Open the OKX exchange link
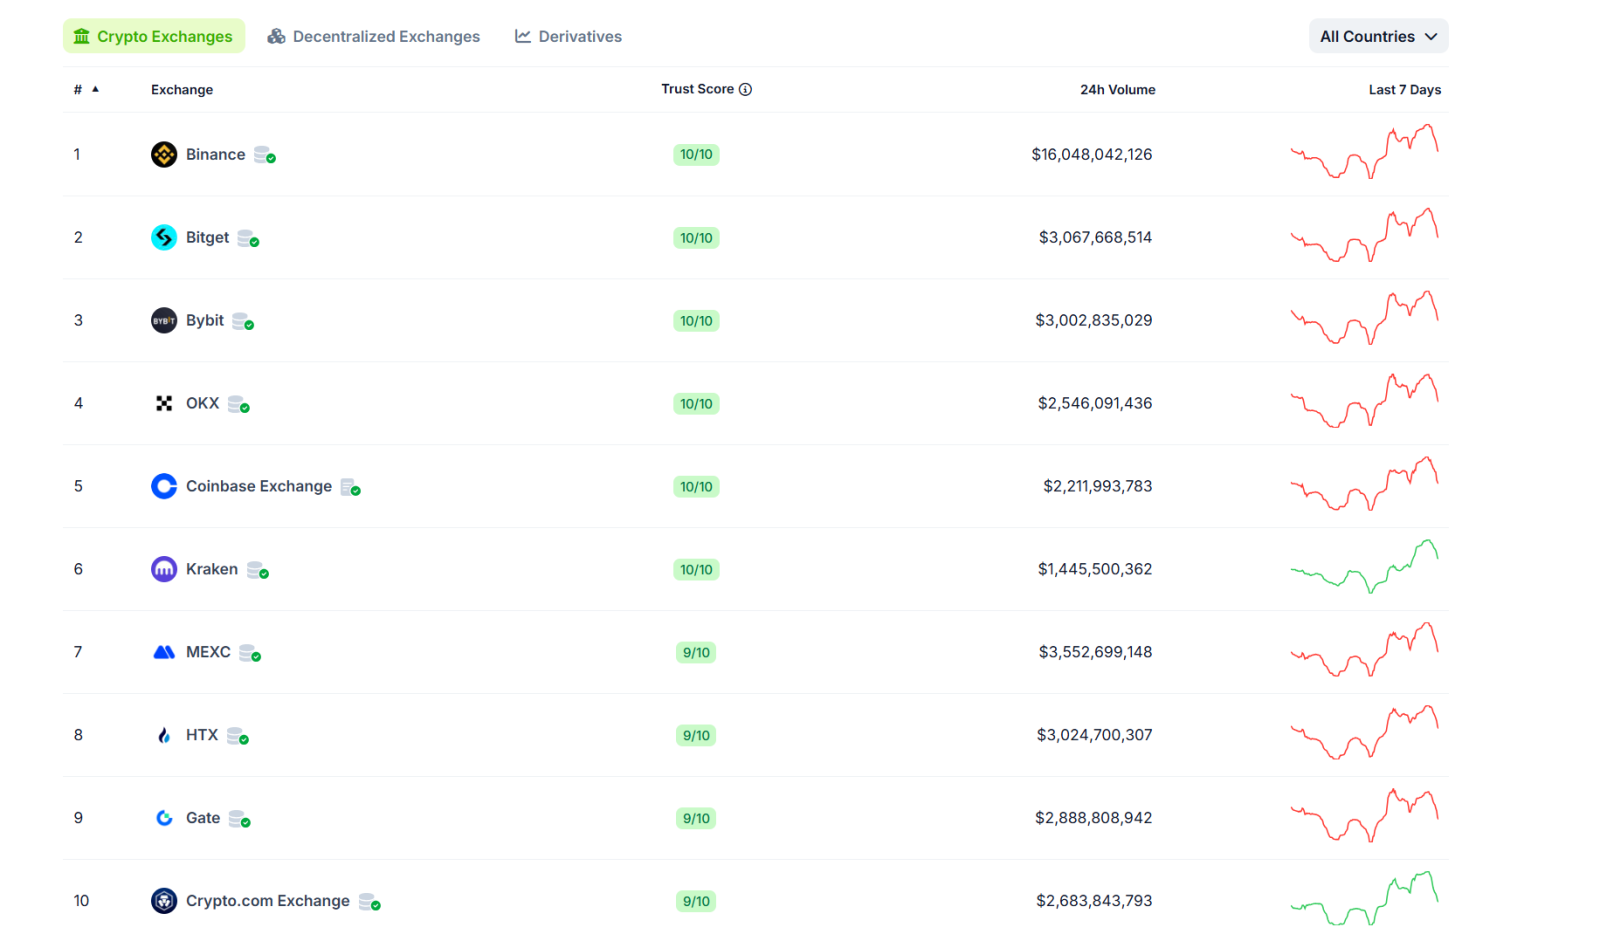Viewport: 1600px width, 941px height. (x=202, y=403)
